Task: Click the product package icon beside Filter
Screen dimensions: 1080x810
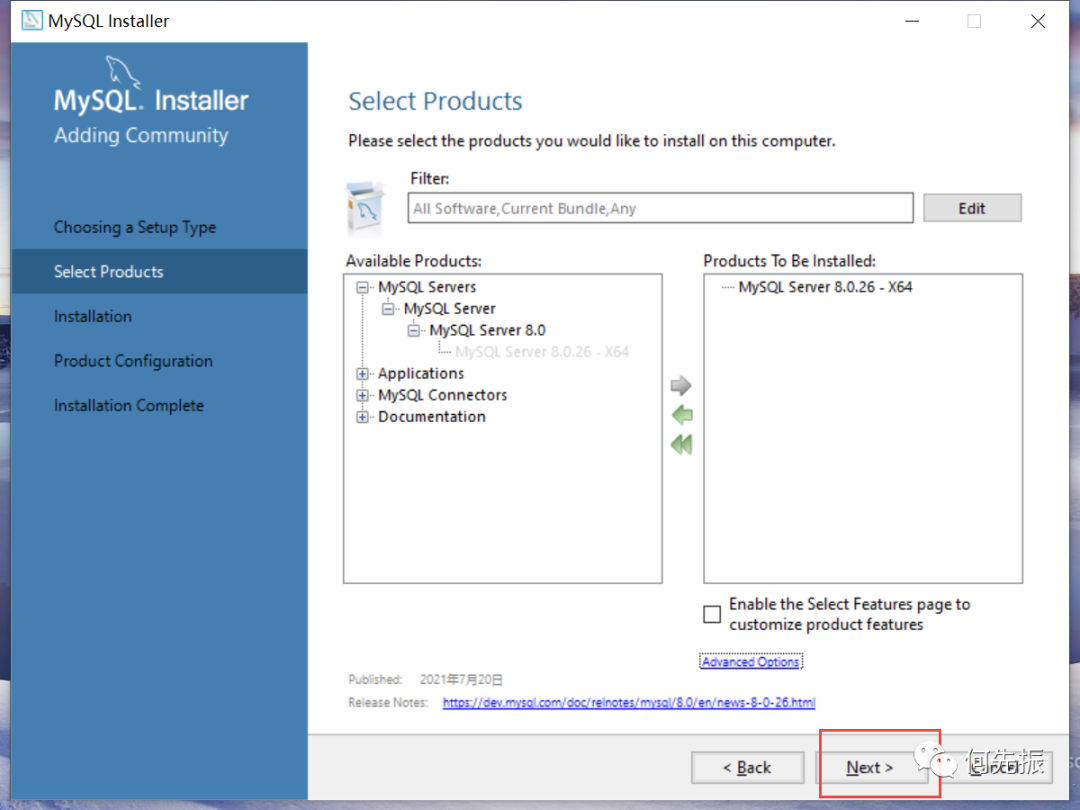Action: click(366, 207)
